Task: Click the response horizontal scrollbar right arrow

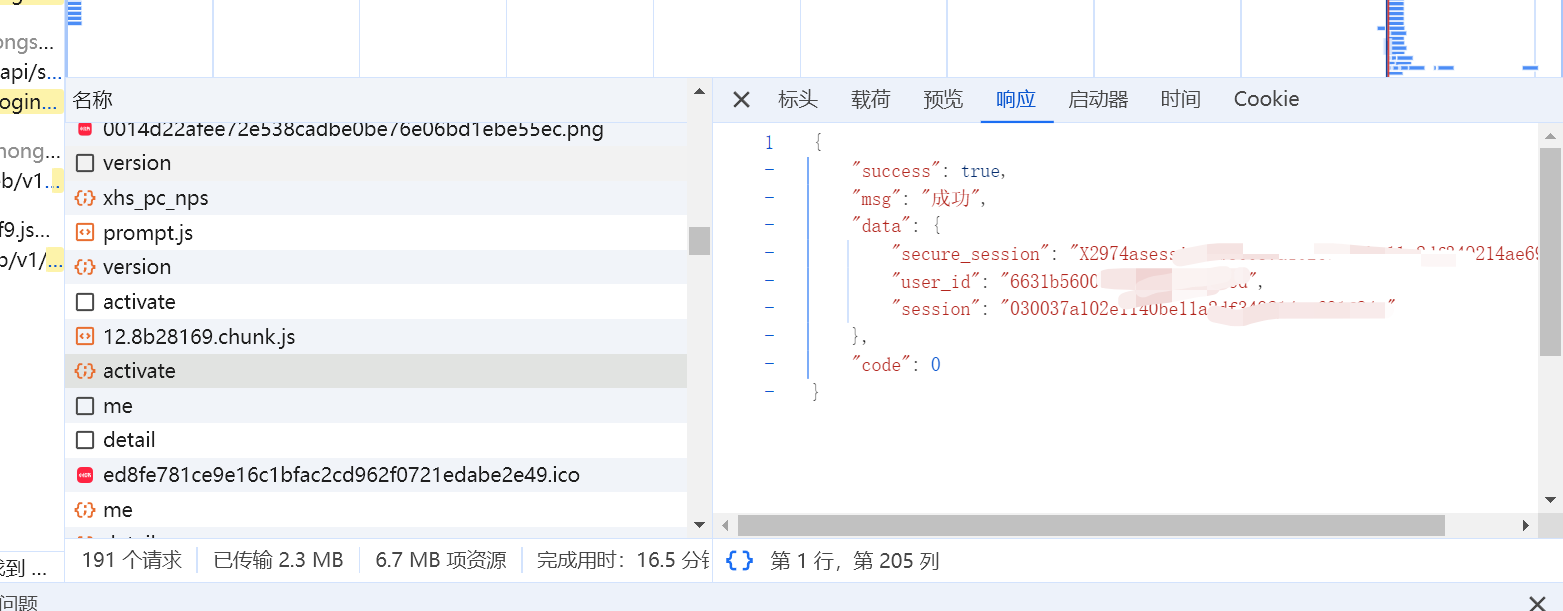Action: pos(1526,525)
